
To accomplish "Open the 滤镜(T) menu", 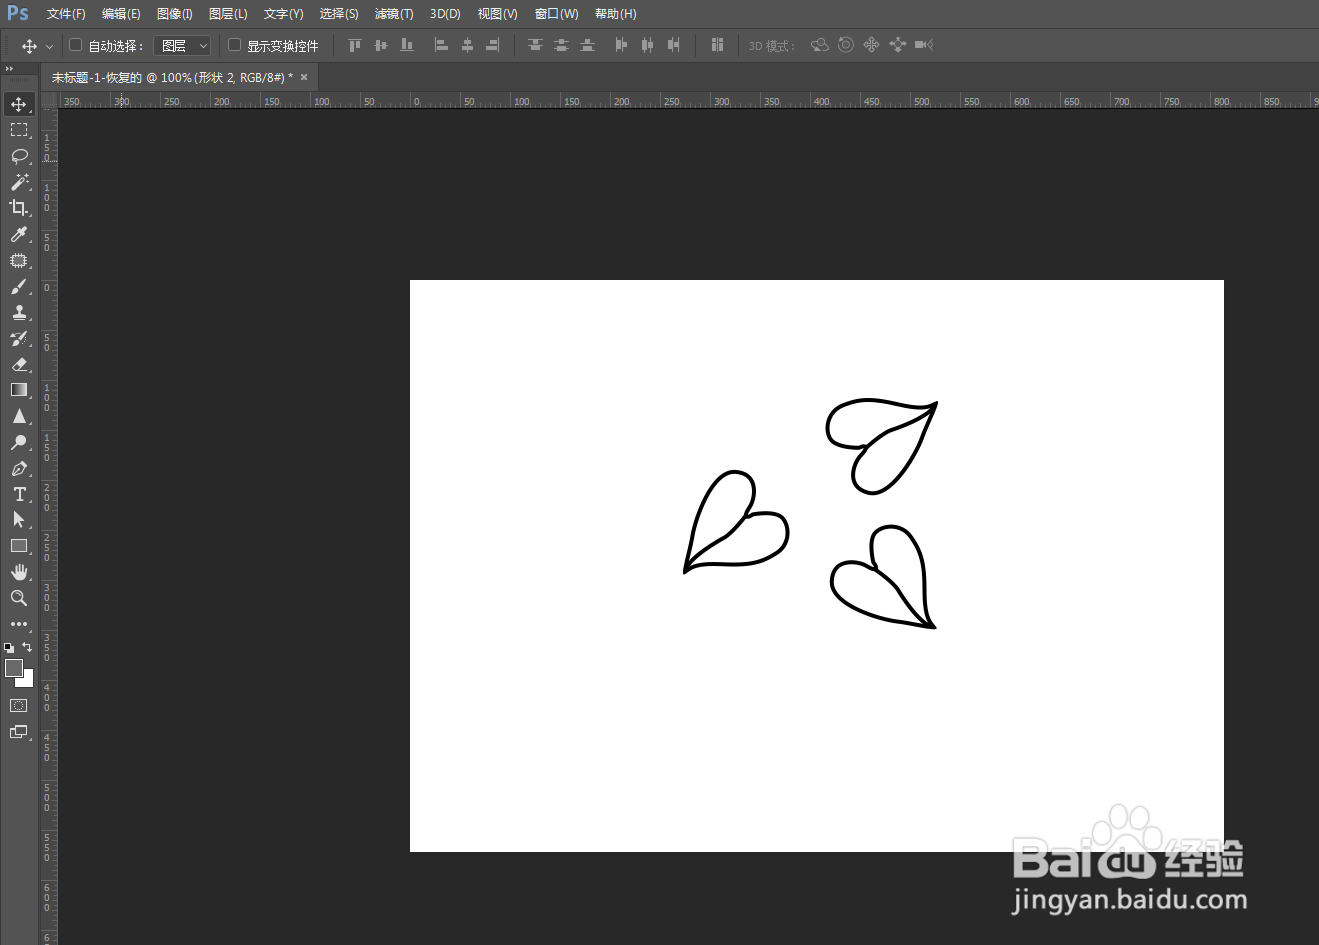I will (394, 14).
